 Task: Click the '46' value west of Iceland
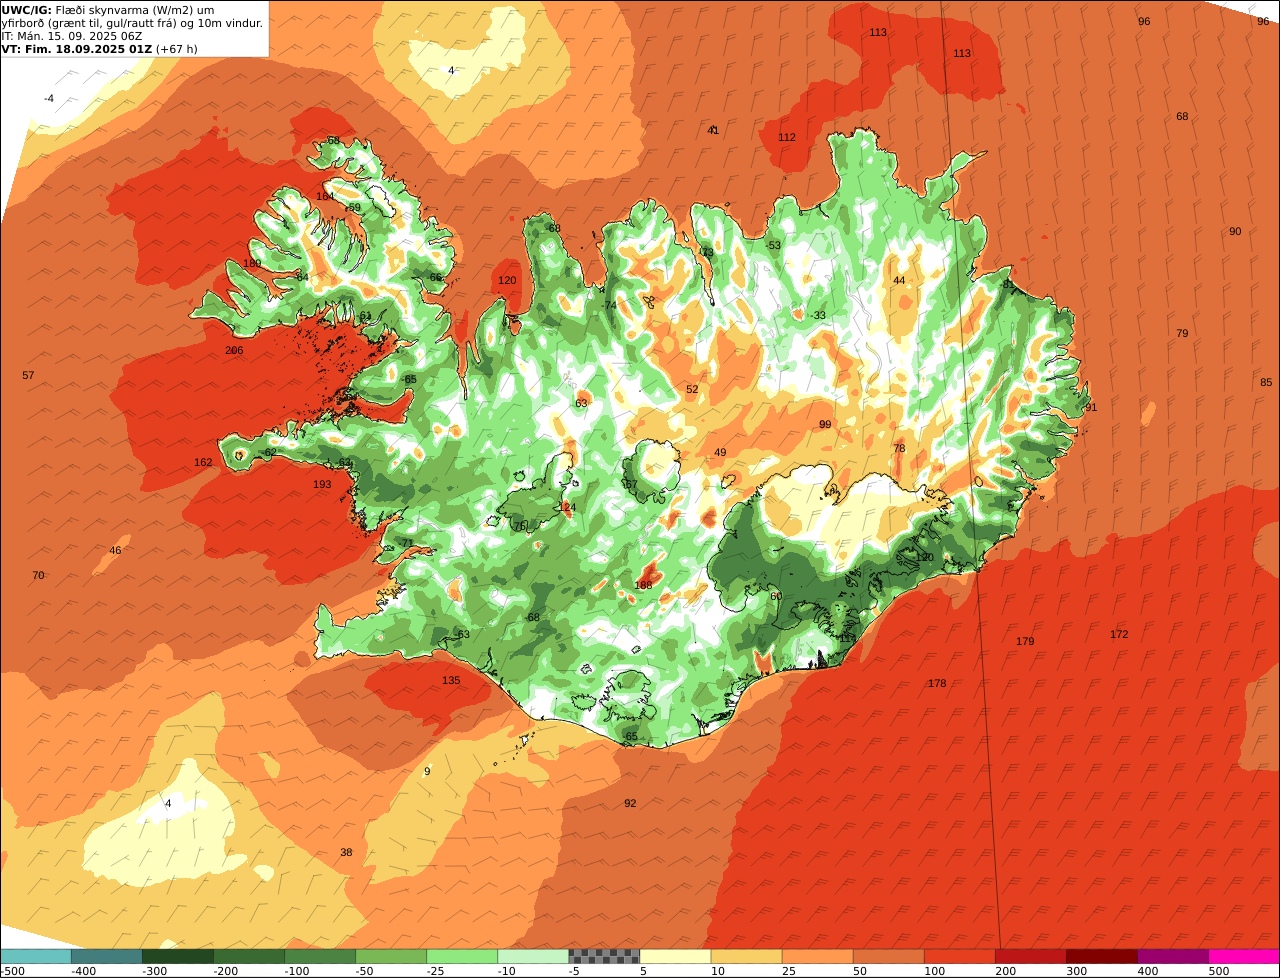pyautogui.click(x=115, y=551)
